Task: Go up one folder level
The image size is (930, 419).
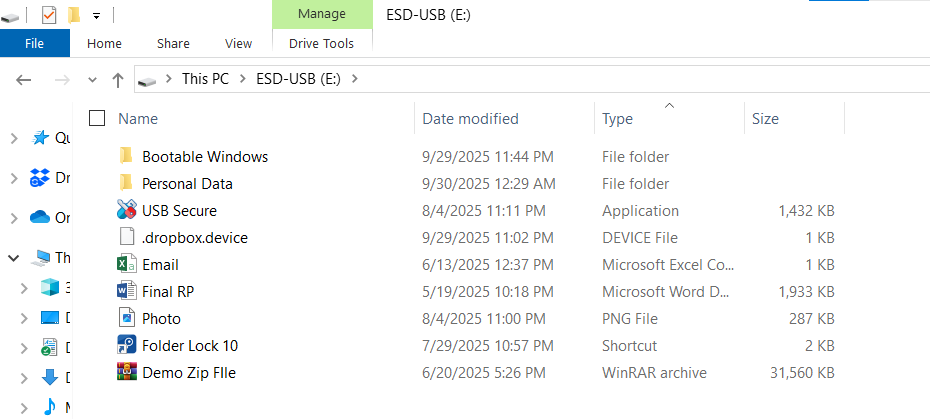Action: click(x=118, y=80)
